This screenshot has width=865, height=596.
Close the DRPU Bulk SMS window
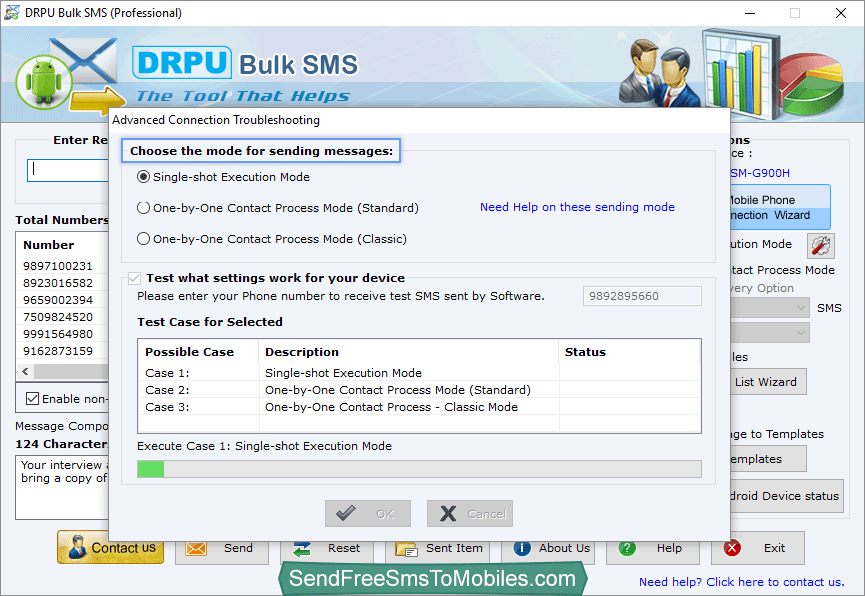tap(841, 13)
